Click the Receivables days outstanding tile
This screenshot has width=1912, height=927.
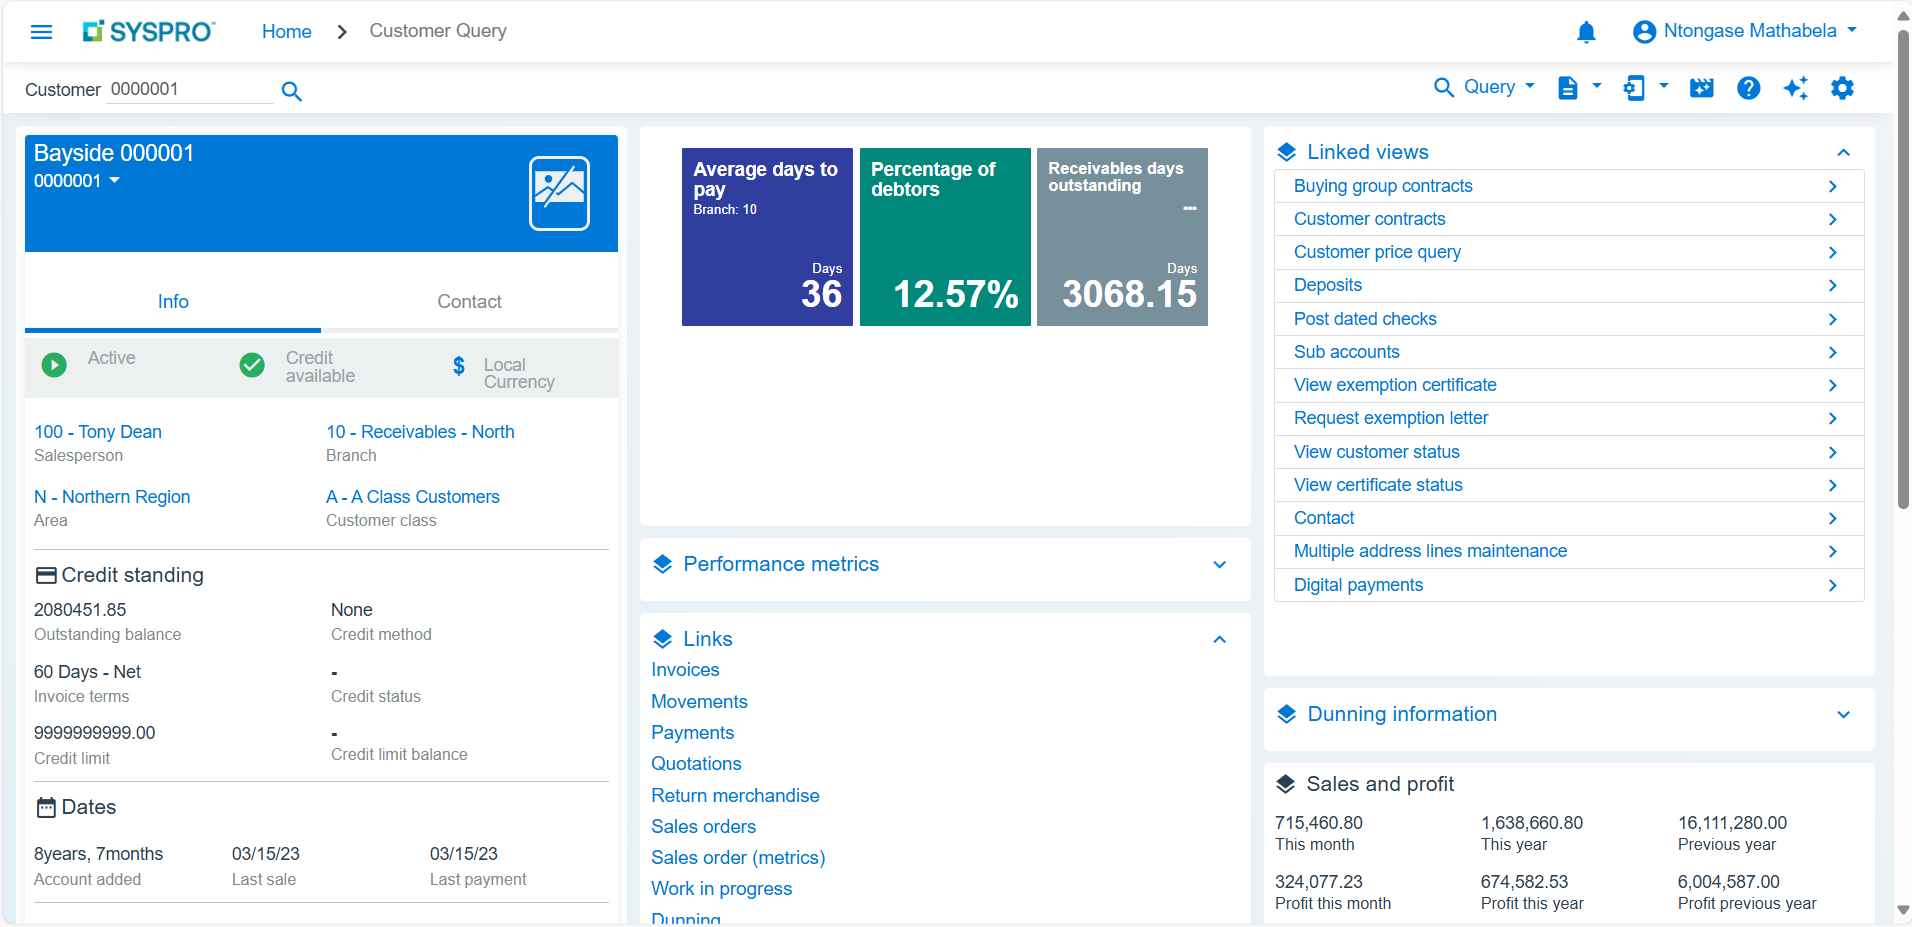pos(1122,237)
